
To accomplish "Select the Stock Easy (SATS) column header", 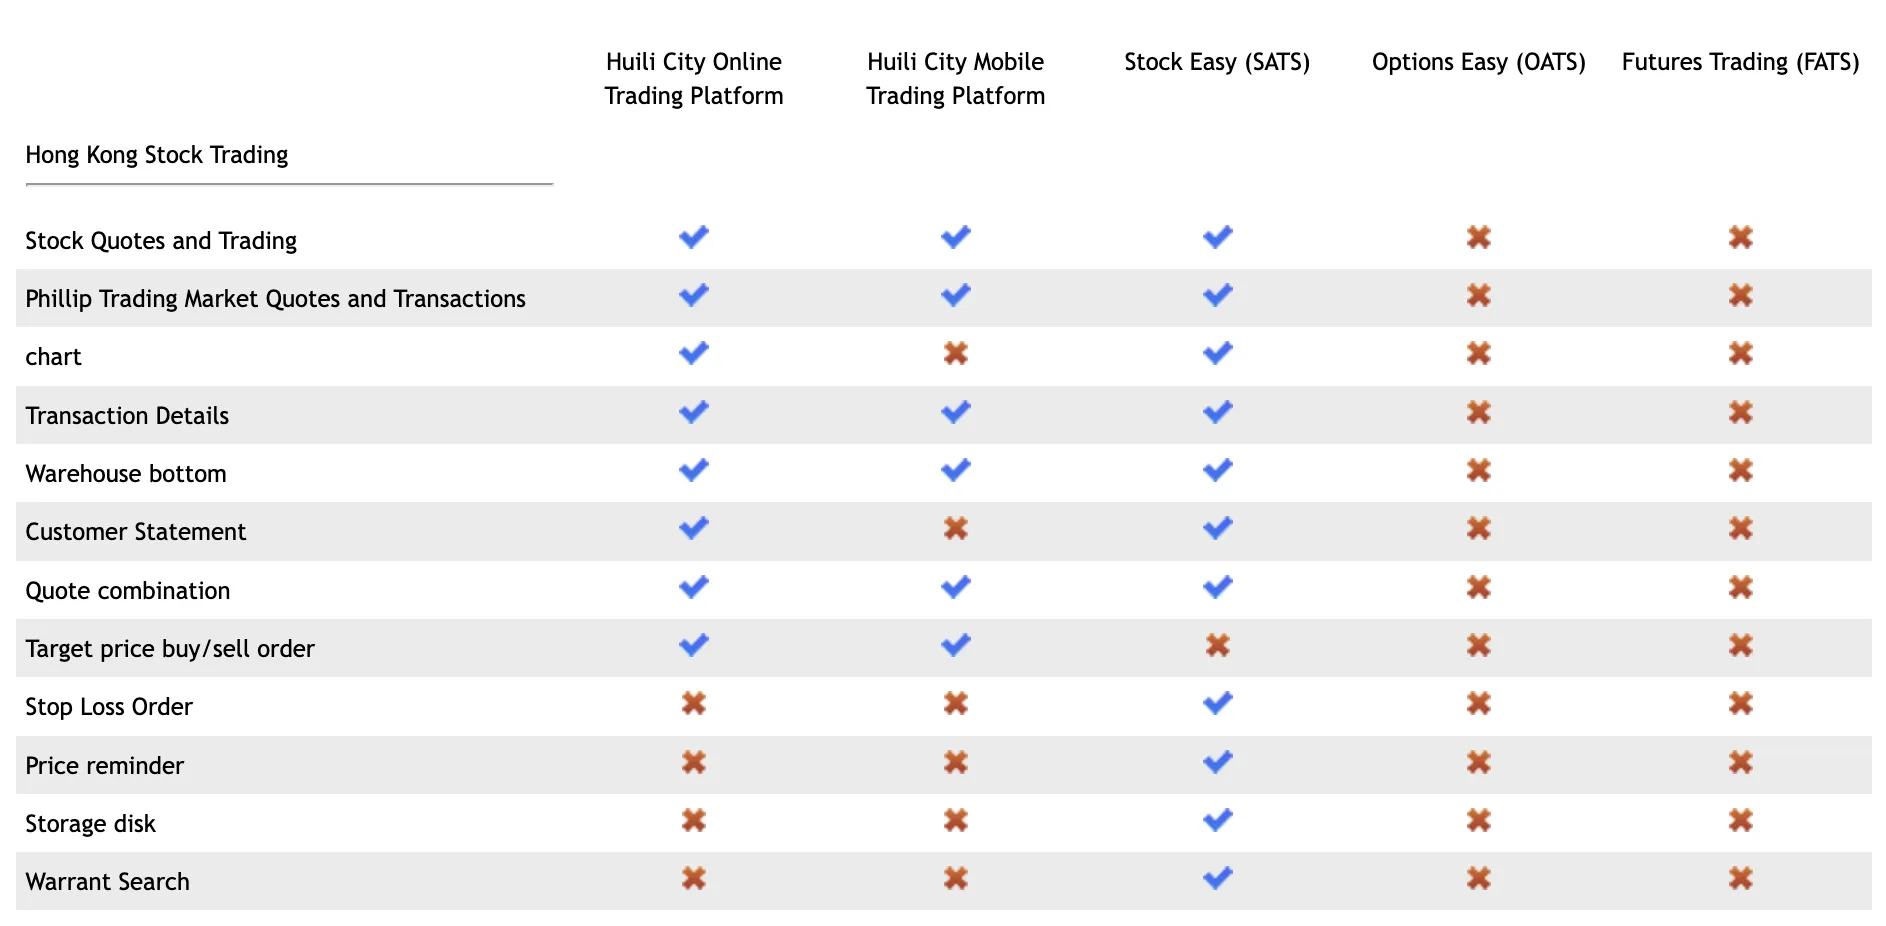I will [x=1217, y=62].
